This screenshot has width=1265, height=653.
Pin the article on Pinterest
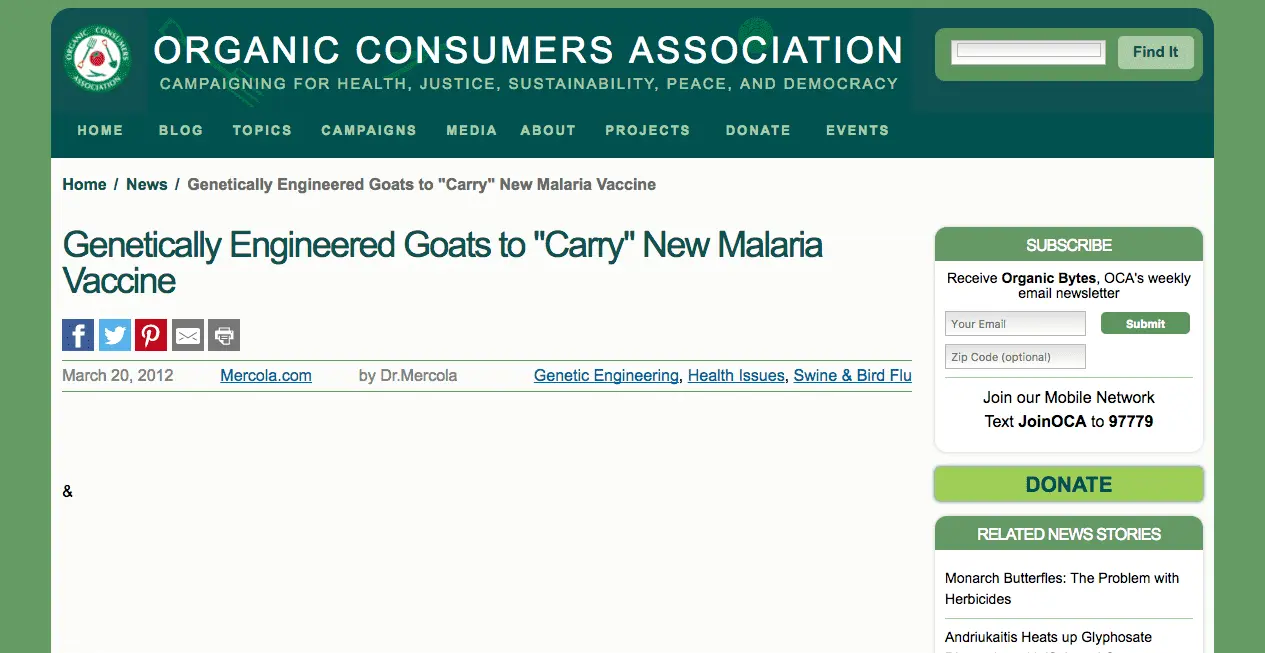point(151,335)
